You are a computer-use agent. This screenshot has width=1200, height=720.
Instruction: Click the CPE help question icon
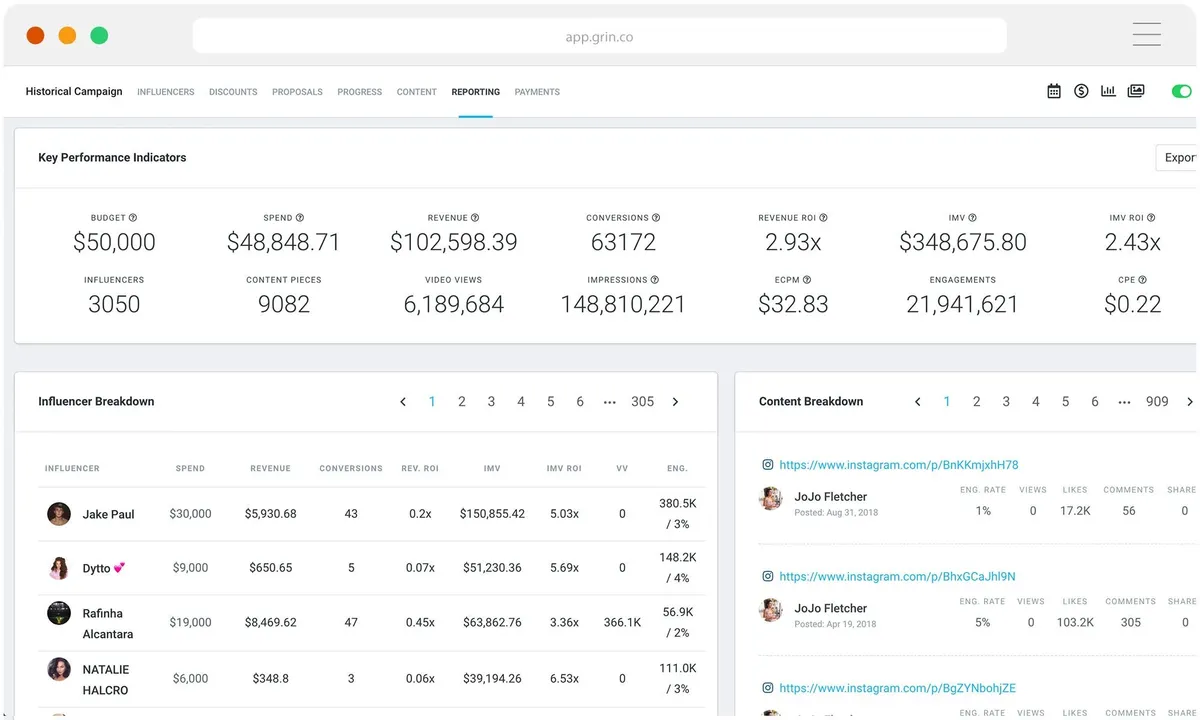click(1142, 280)
